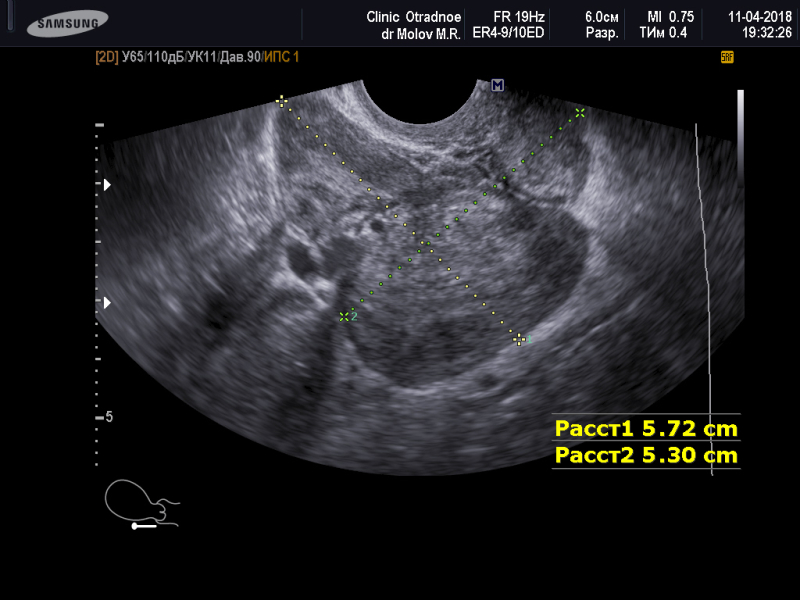Click the Clinic Otradnoe text

tap(414, 17)
